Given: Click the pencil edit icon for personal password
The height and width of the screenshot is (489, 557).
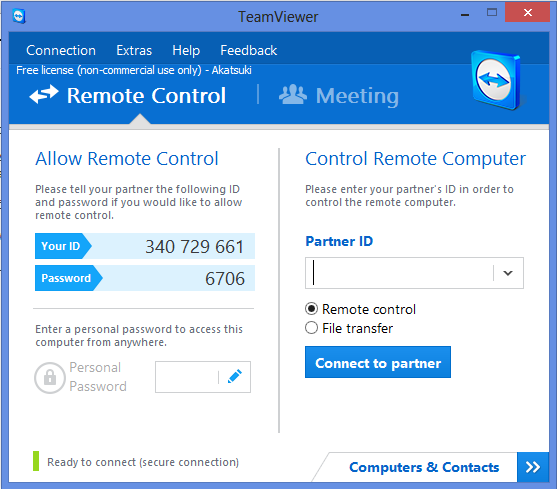Looking at the screenshot, I should coord(234,376).
